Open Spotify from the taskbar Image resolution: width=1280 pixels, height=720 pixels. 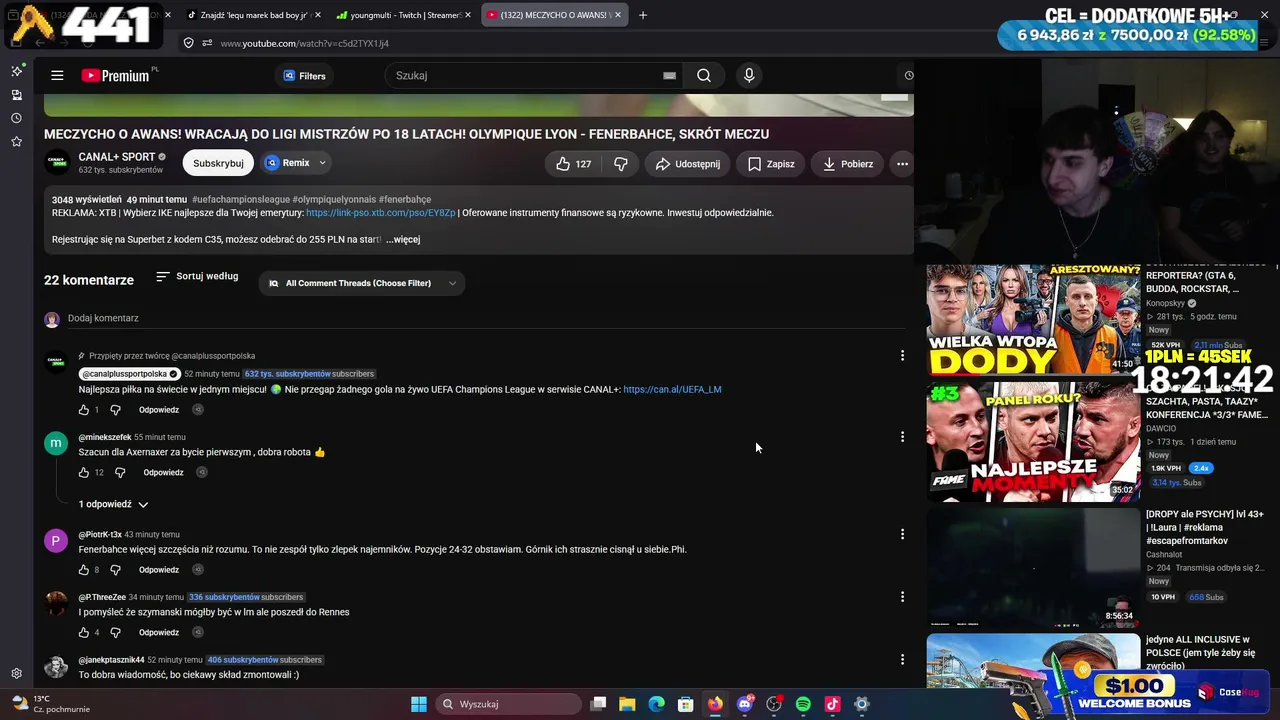(803, 704)
